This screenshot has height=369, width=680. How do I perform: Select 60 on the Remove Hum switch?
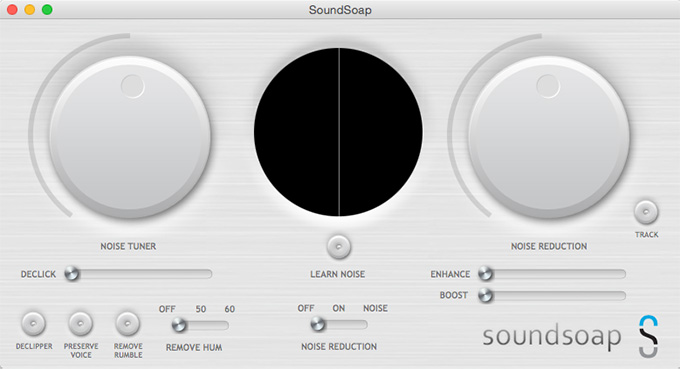(229, 309)
